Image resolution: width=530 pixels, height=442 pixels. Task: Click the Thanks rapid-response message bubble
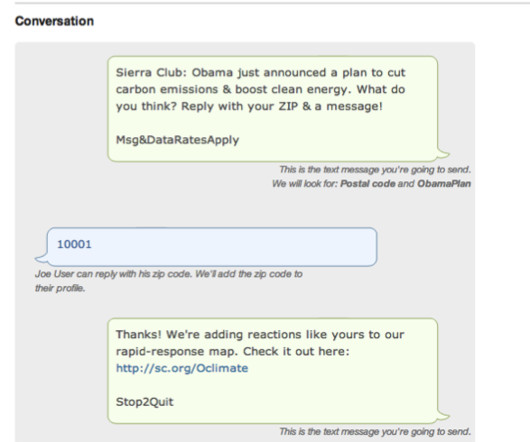point(272,370)
